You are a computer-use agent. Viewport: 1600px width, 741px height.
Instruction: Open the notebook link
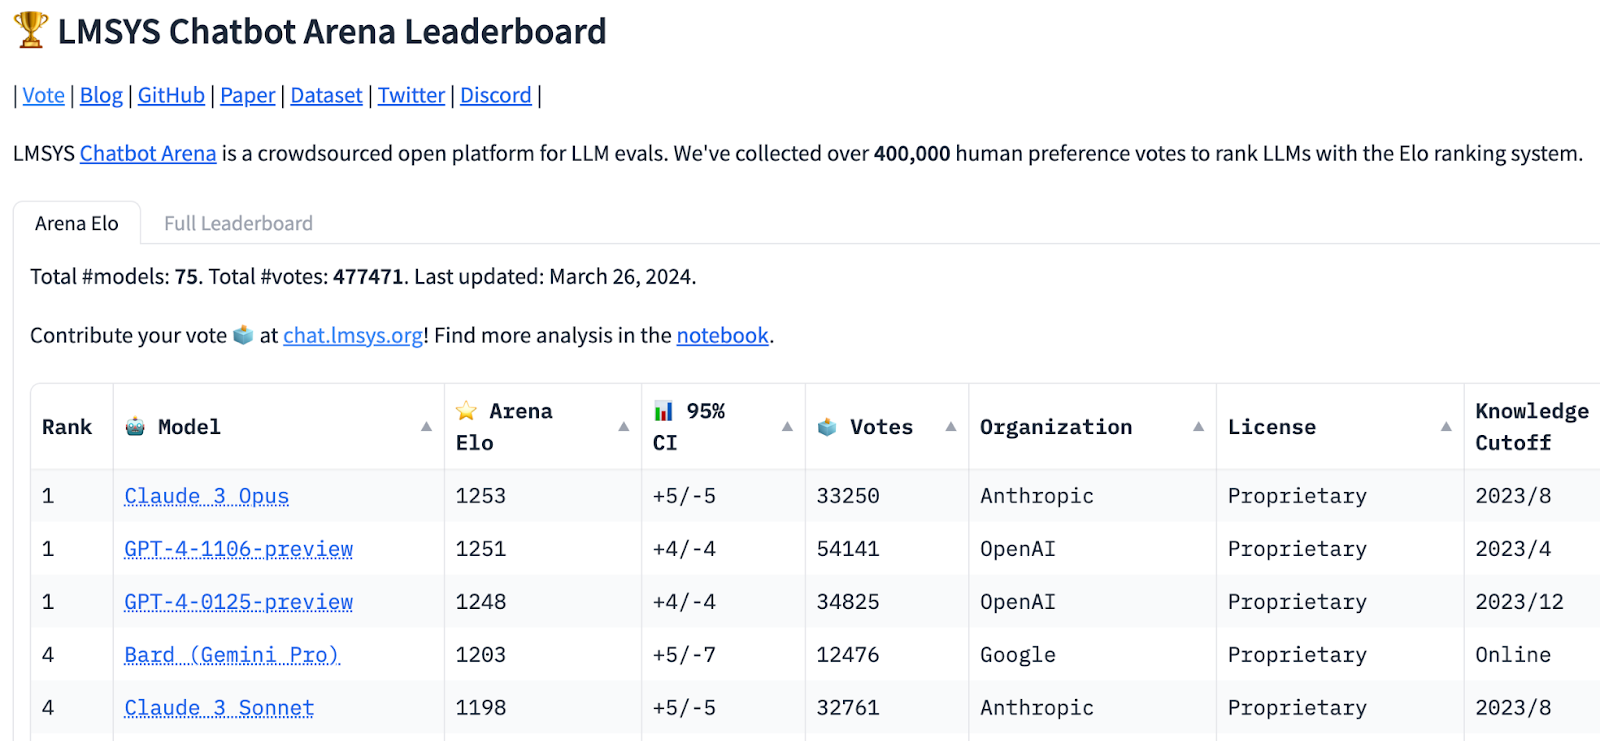(723, 335)
